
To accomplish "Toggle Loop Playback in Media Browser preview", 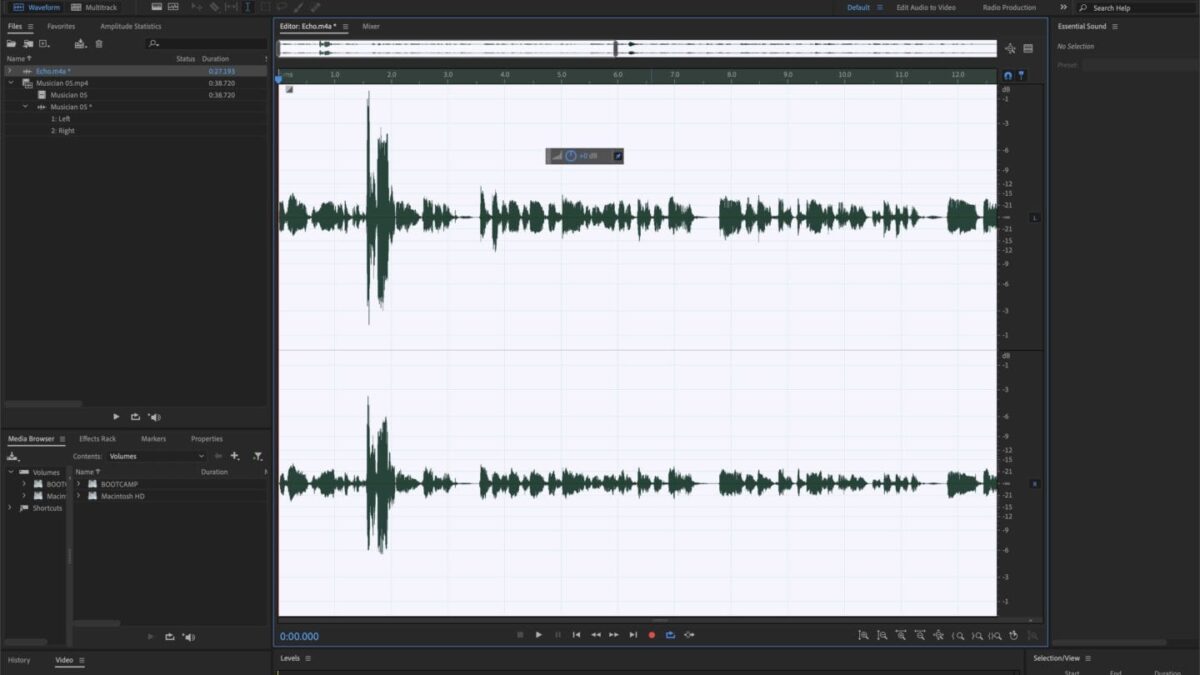I will pos(170,637).
